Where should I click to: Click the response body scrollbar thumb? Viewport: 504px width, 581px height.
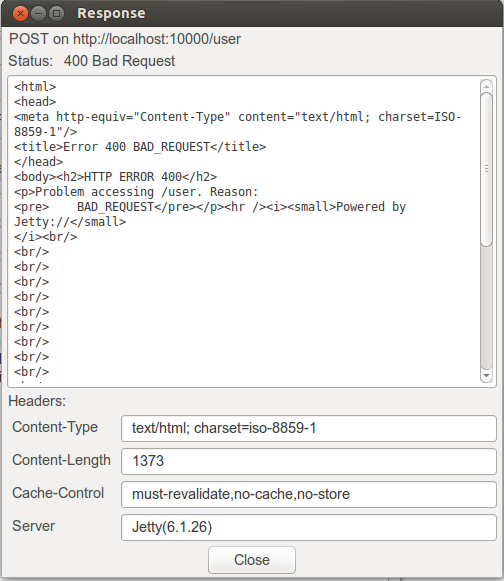pos(486,169)
